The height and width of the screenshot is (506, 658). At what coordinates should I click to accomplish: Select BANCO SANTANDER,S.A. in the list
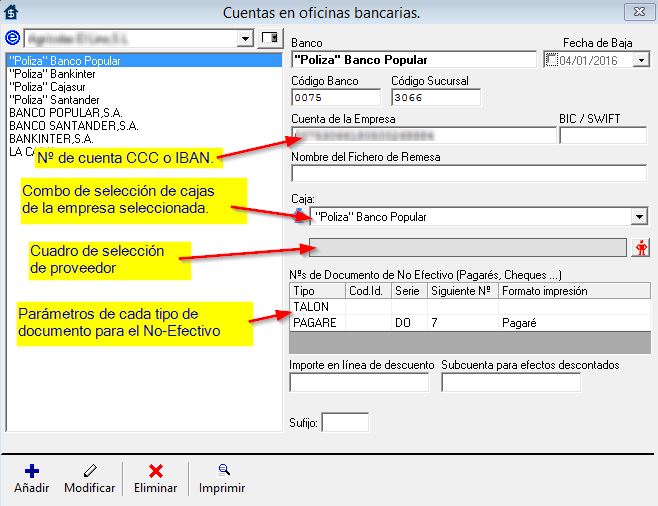pyautogui.click(x=73, y=126)
